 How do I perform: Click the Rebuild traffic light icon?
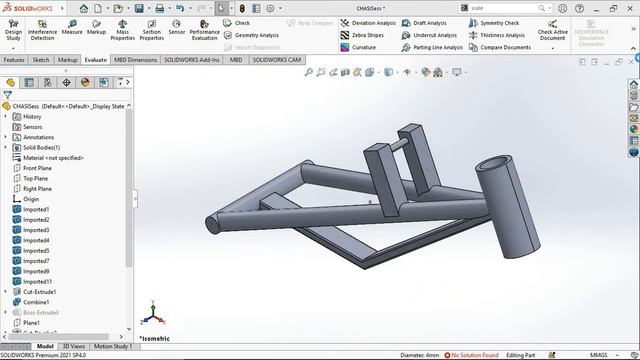coord(242,8)
